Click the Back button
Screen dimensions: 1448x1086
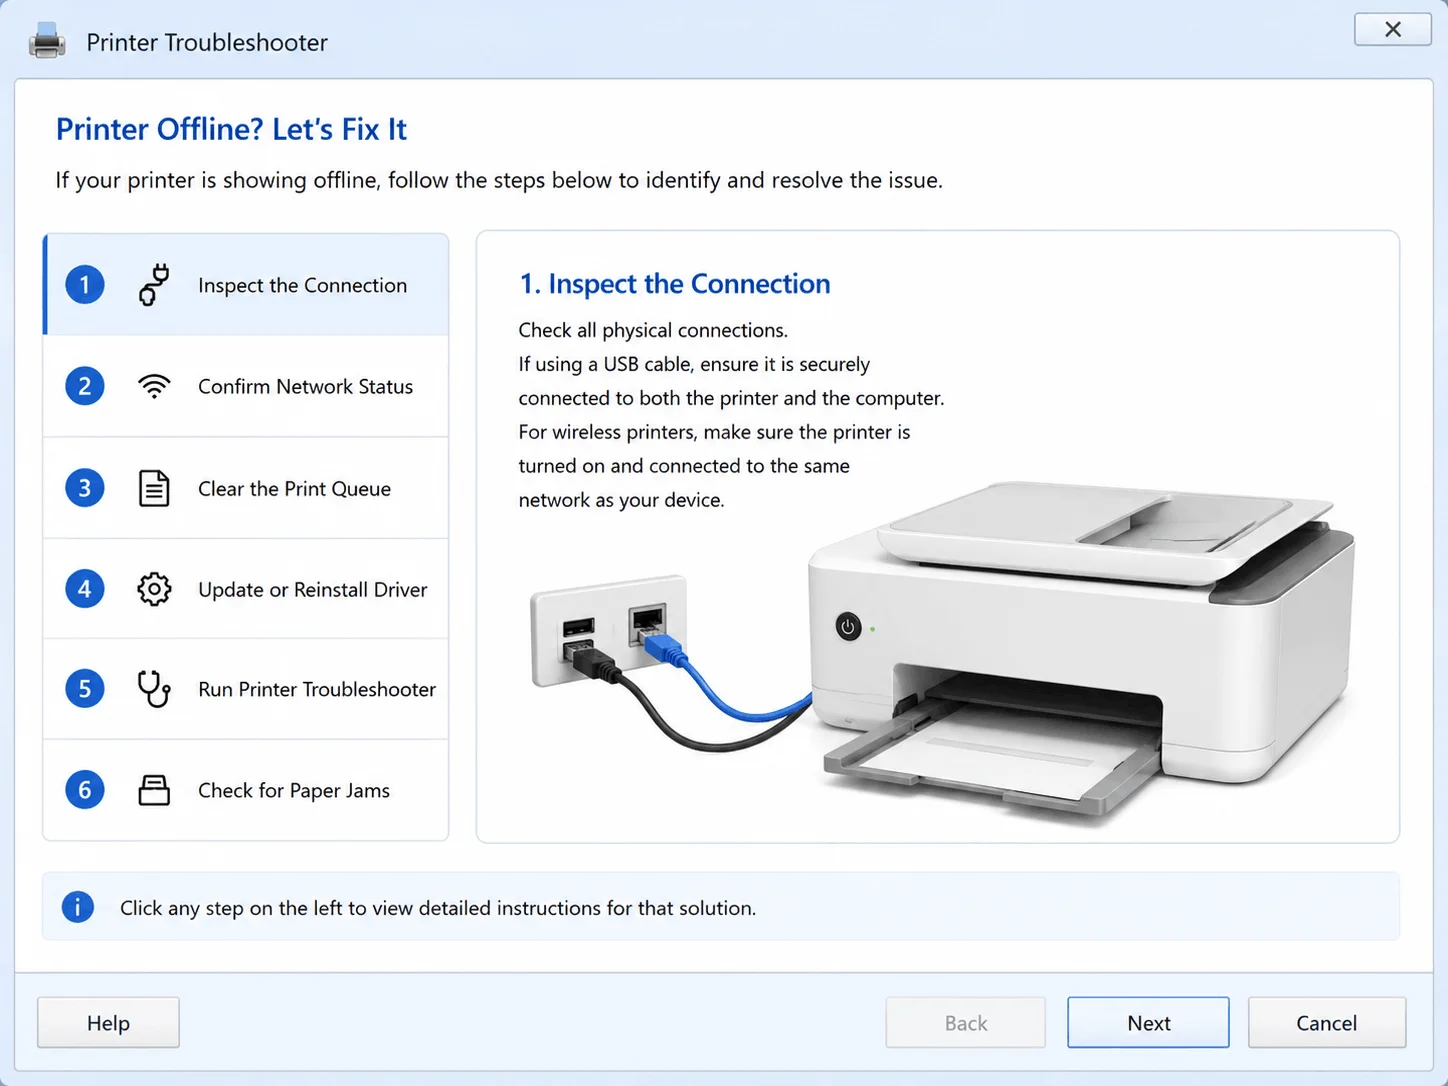click(x=965, y=1022)
